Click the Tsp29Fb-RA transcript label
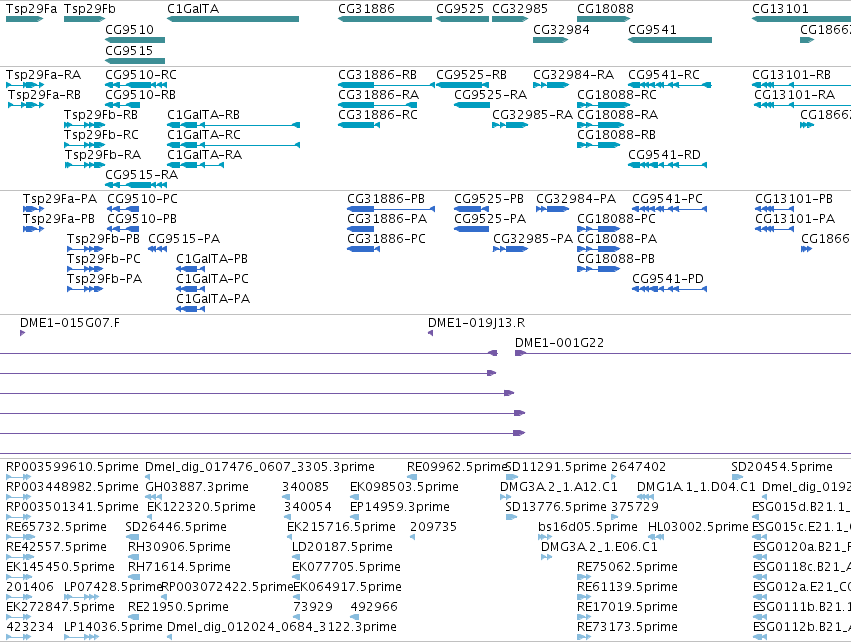Image resolution: width=851 pixels, height=642 pixels. coord(103,155)
